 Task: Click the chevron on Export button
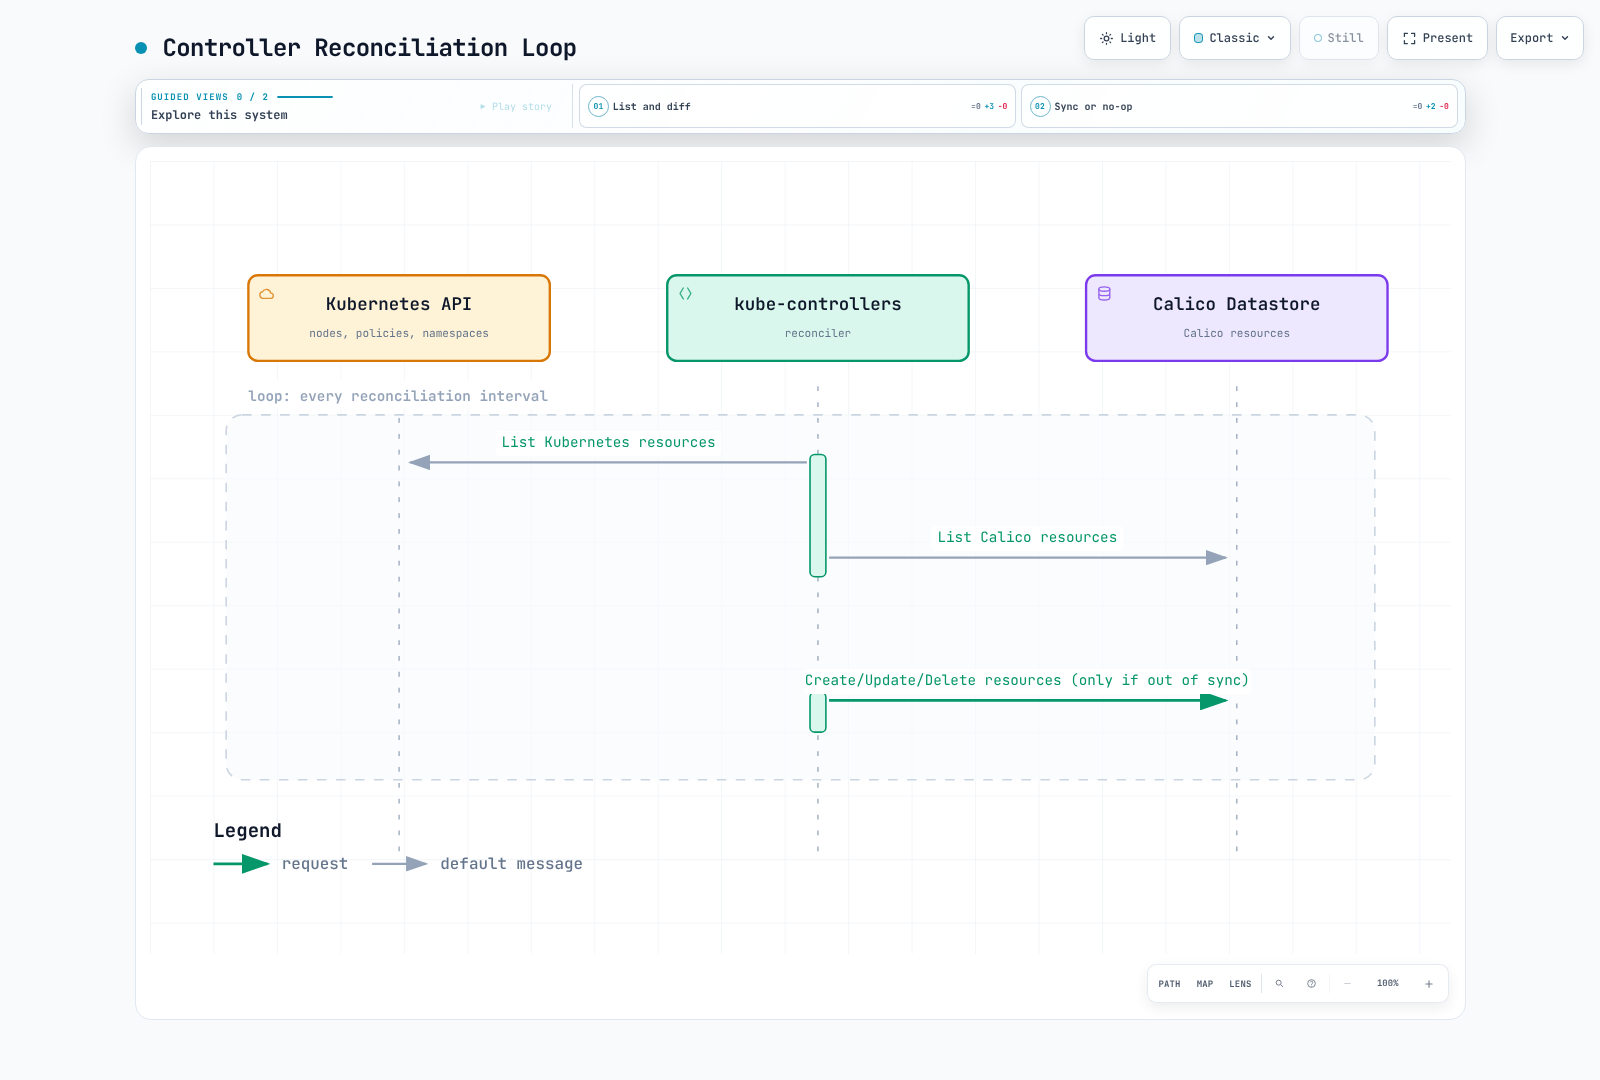[x=1565, y=38]
